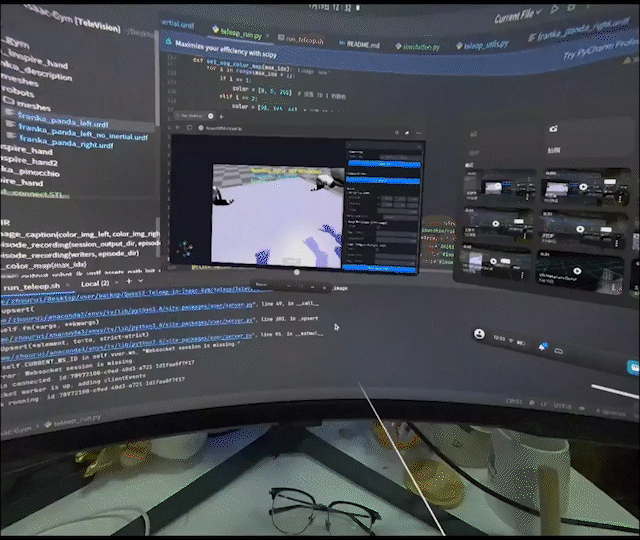Play the top-right recording in gallery
The image size is (640, 540).
pyautogui.click(x=583, y=187)
